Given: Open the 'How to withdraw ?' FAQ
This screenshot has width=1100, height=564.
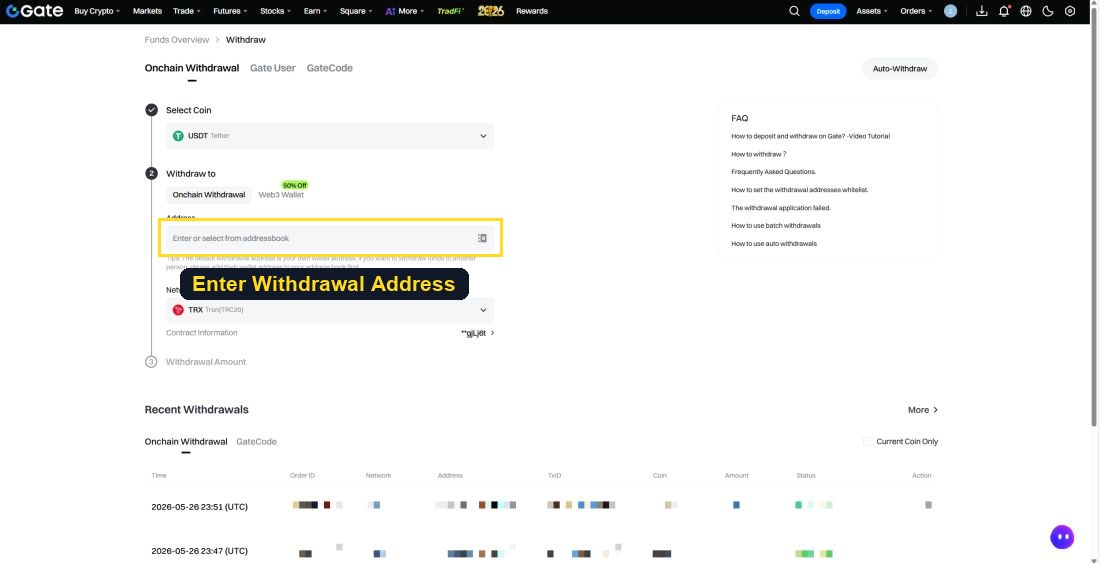Looking at the screenshot, I should pyautogui.click(x=758, y=154).
